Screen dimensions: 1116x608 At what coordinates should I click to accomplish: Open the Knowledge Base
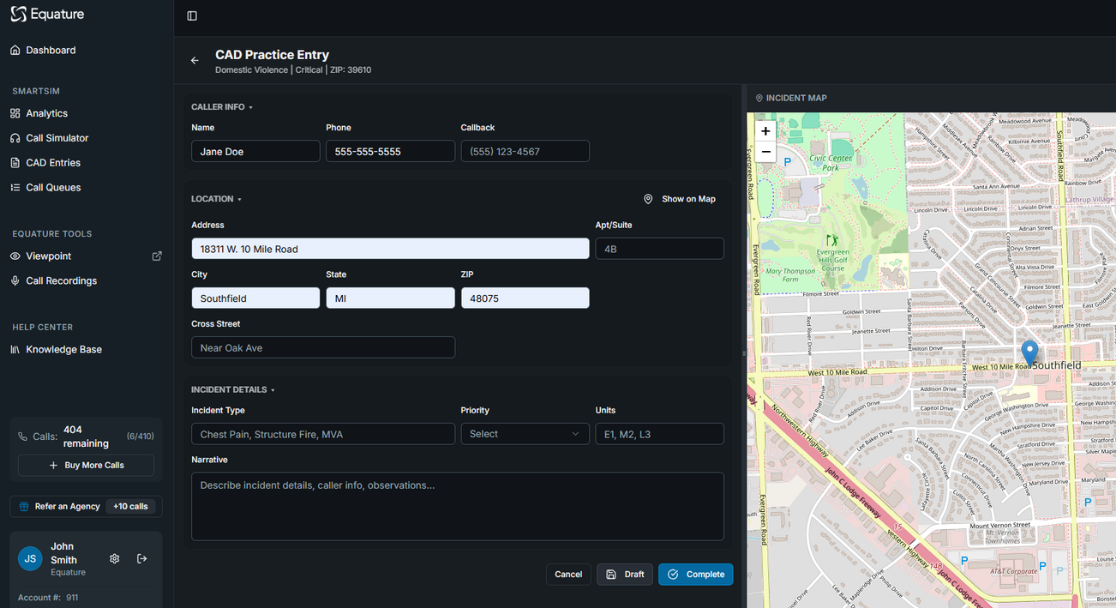63,350
